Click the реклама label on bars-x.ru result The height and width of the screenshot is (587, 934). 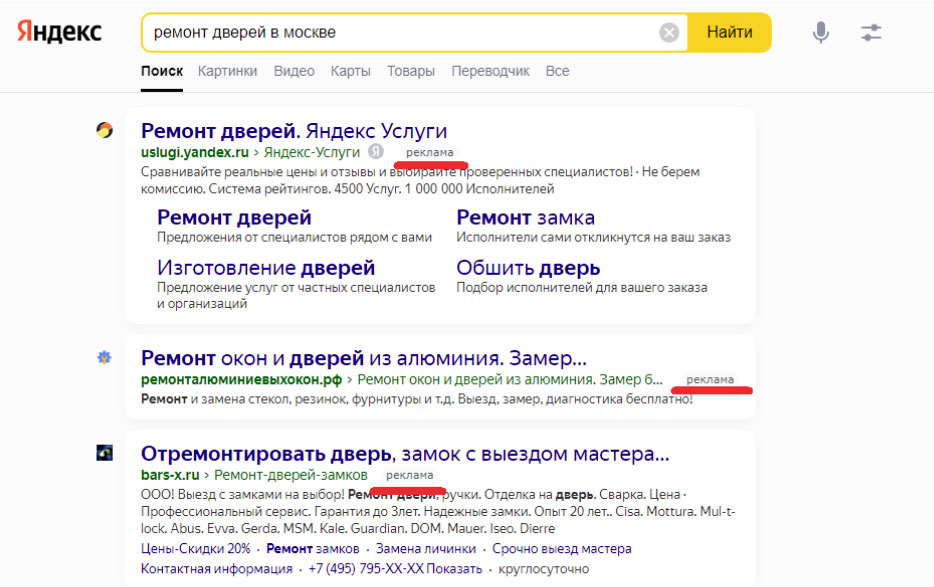pyautogui.click(x=409, y=475)
